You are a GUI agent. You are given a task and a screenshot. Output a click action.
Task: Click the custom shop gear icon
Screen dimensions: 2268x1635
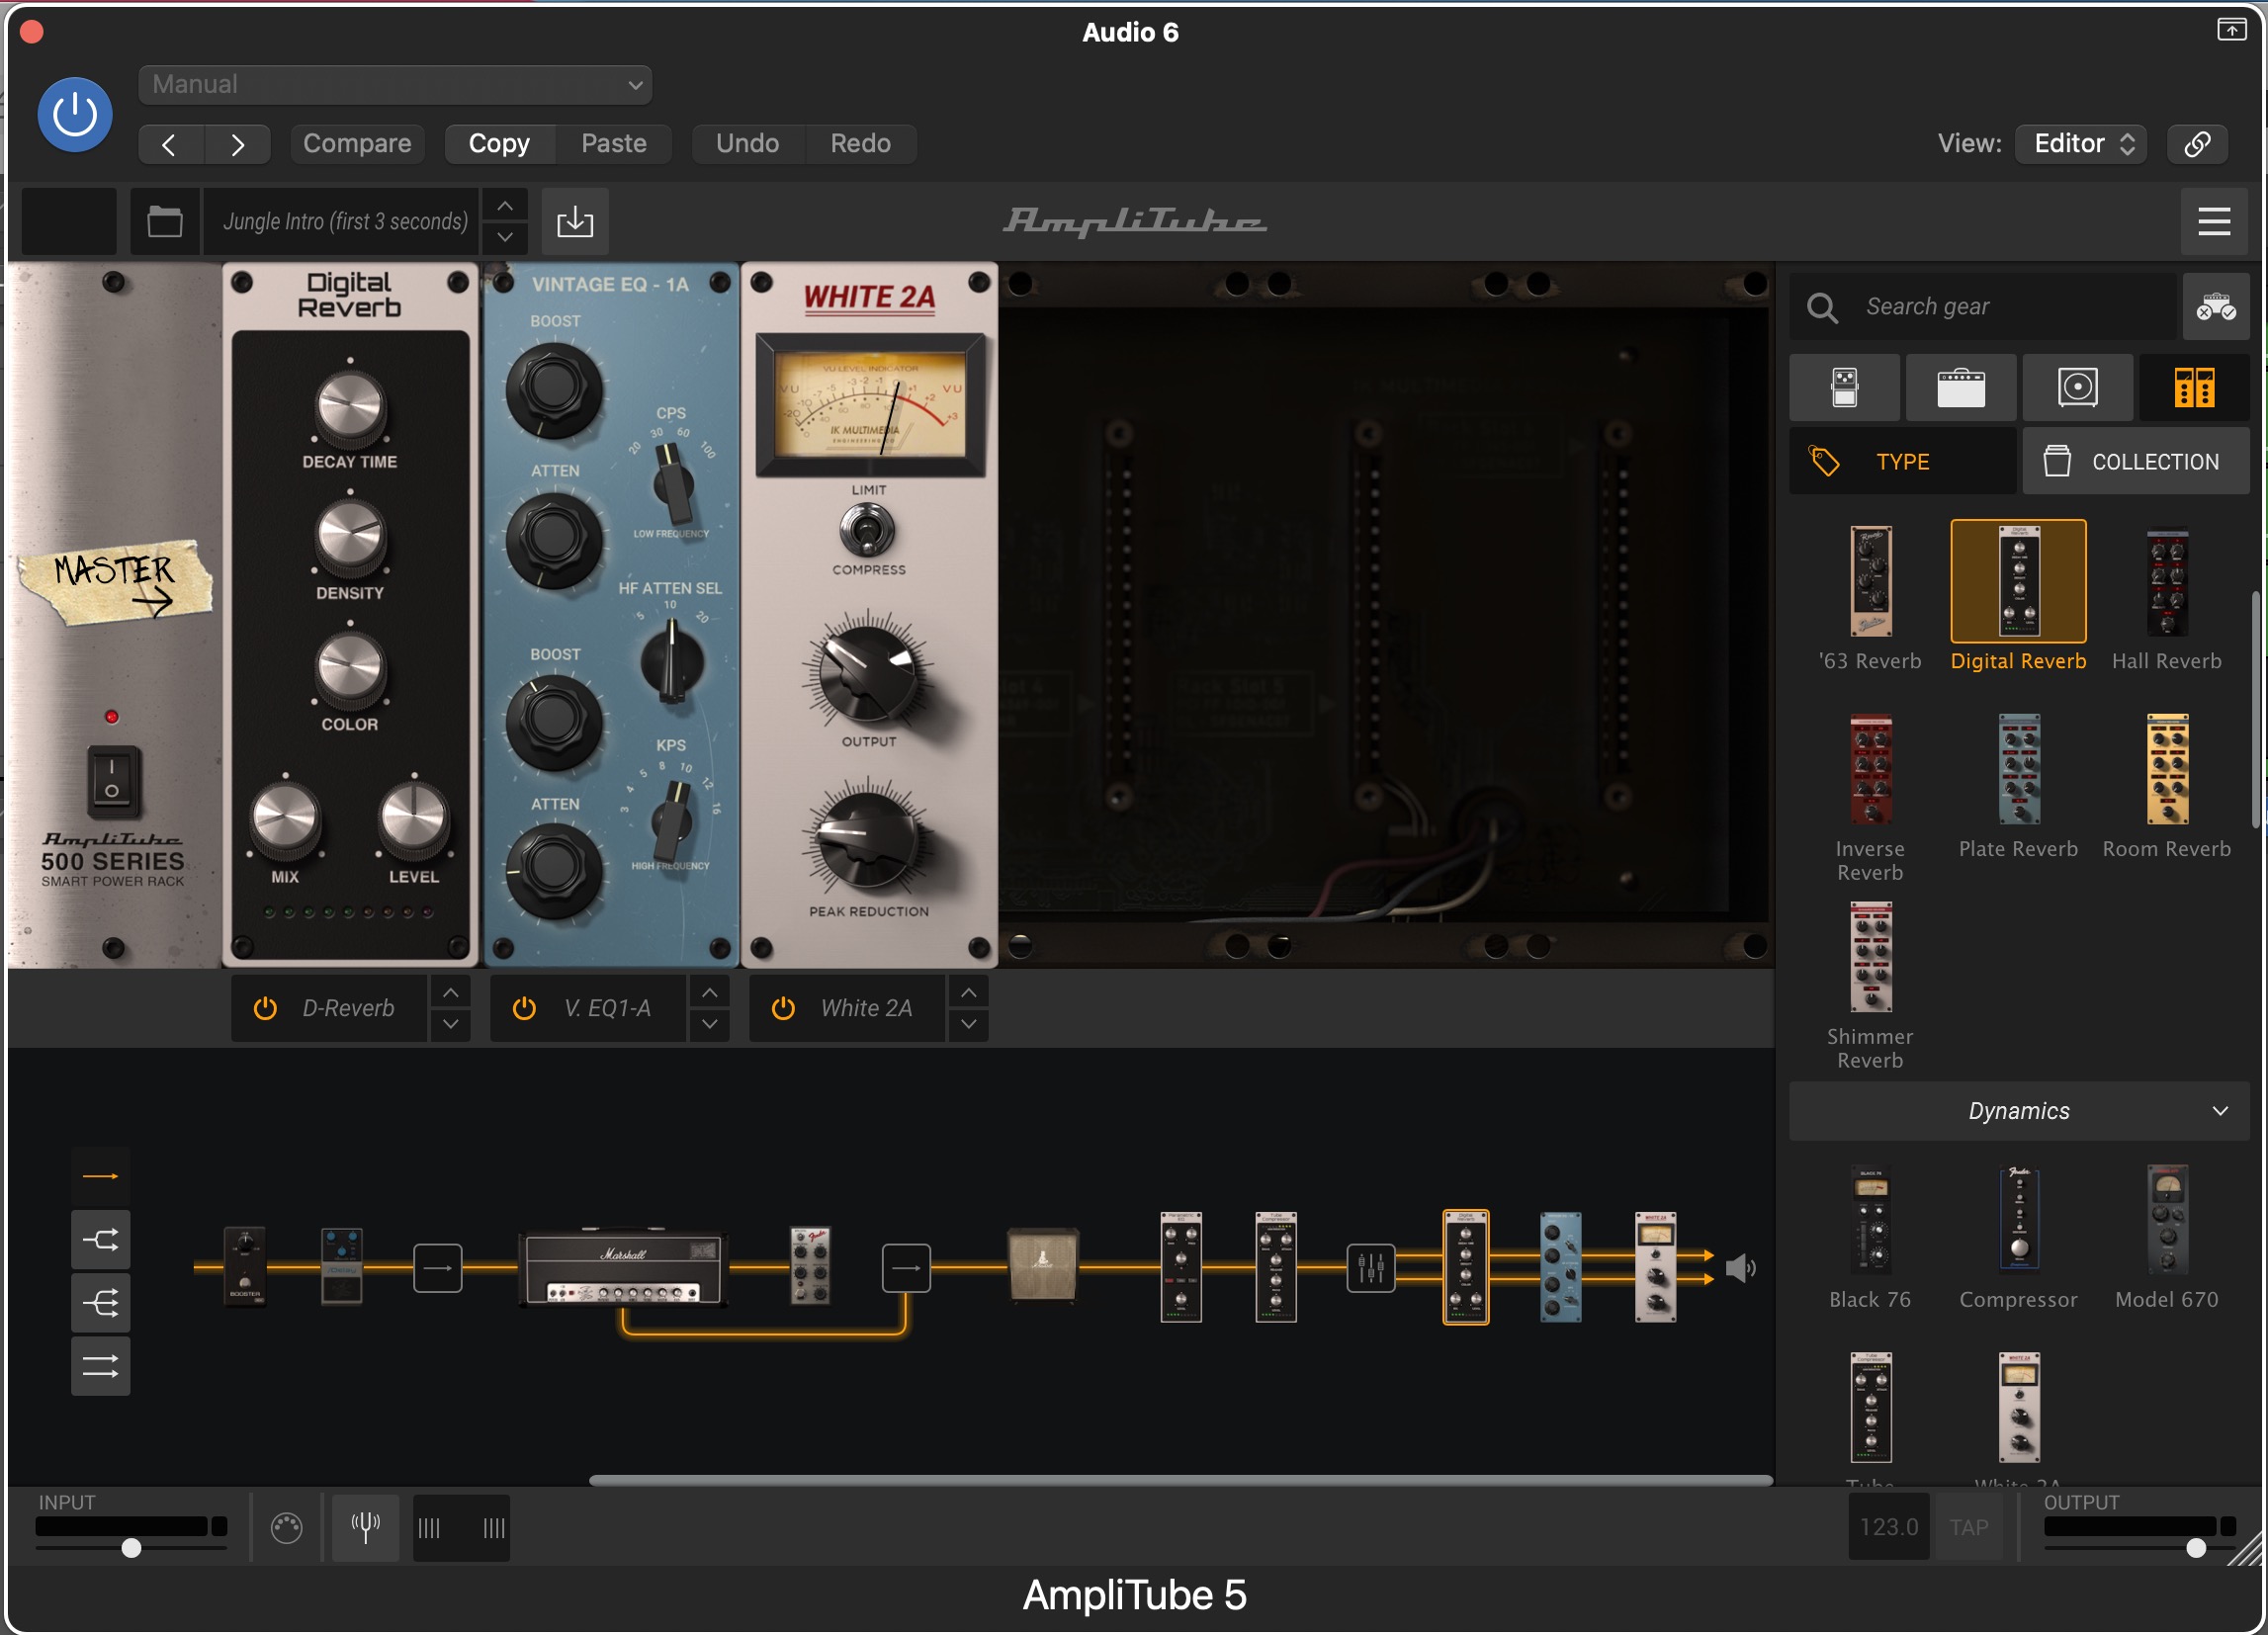2216,307
